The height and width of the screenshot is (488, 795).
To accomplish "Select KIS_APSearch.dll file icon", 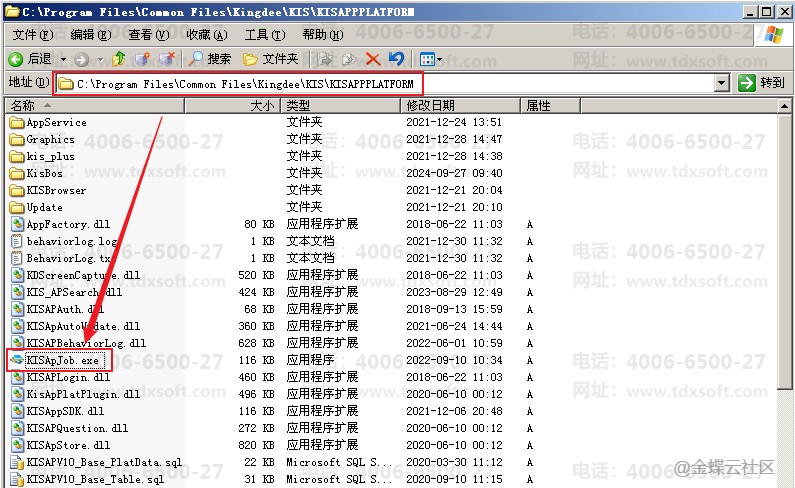I will (18, 292).
